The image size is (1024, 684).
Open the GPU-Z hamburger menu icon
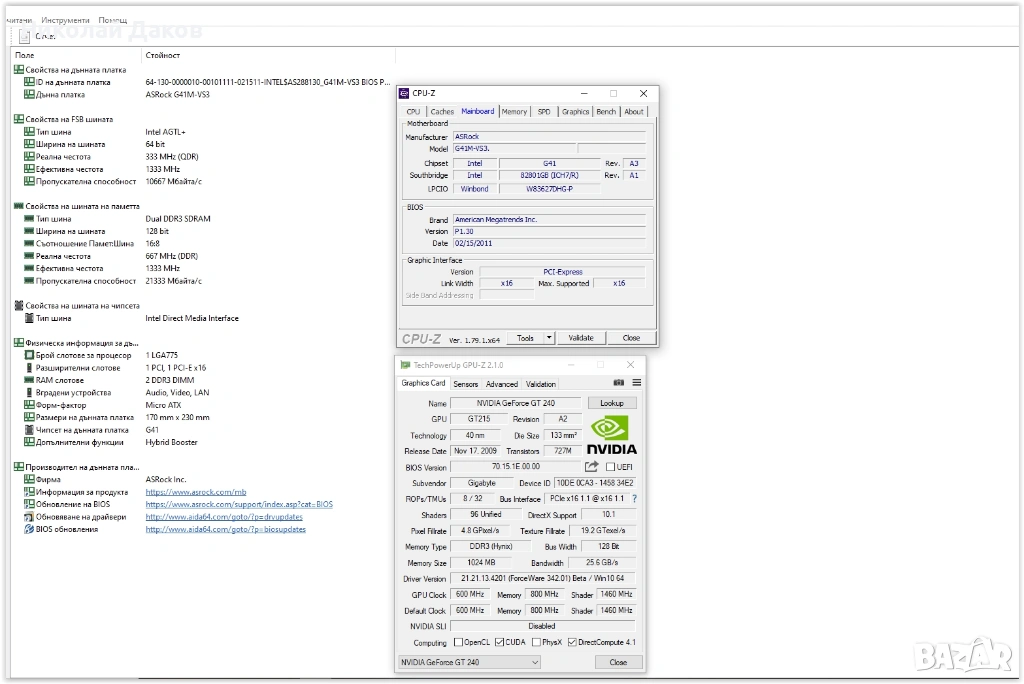636,383
